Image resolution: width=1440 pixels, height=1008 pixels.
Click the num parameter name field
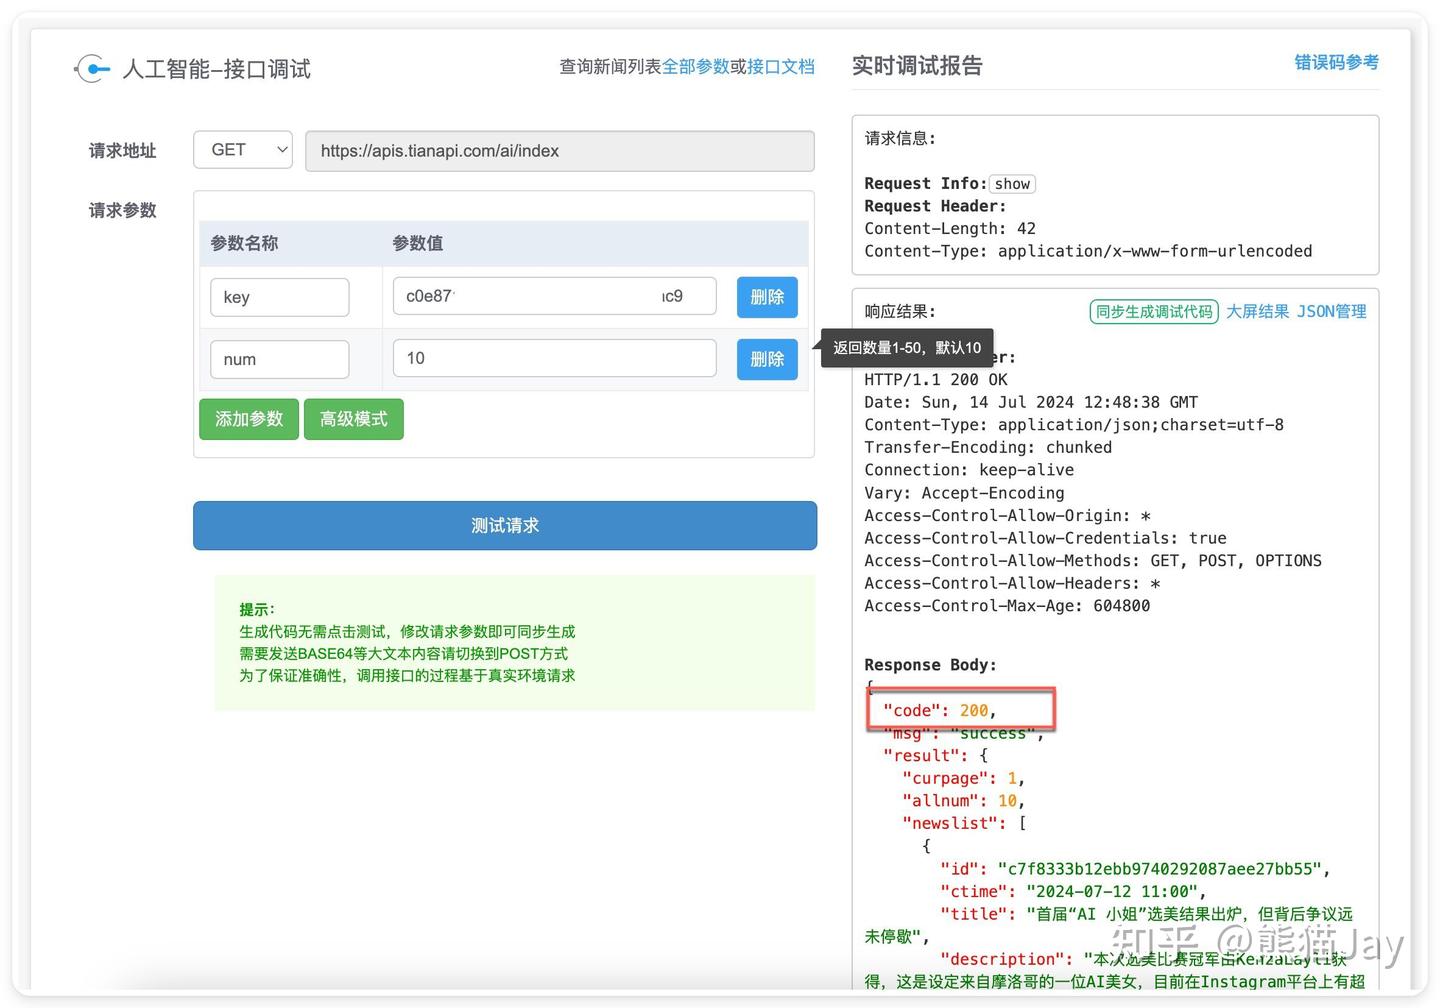click(x=279, y=359)
